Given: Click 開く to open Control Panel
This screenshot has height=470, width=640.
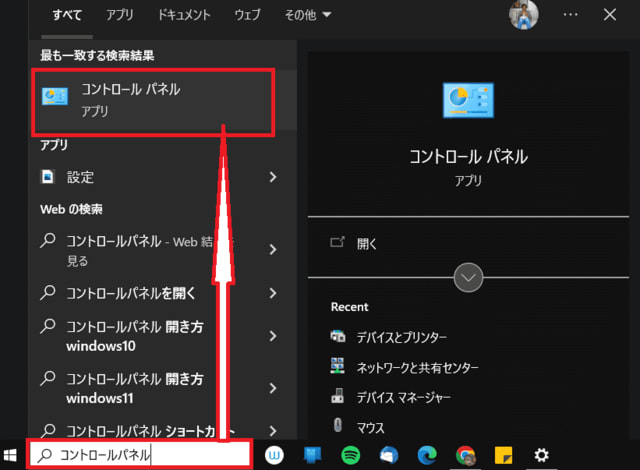Looking at the screenshot, I should tap(367, 243).
